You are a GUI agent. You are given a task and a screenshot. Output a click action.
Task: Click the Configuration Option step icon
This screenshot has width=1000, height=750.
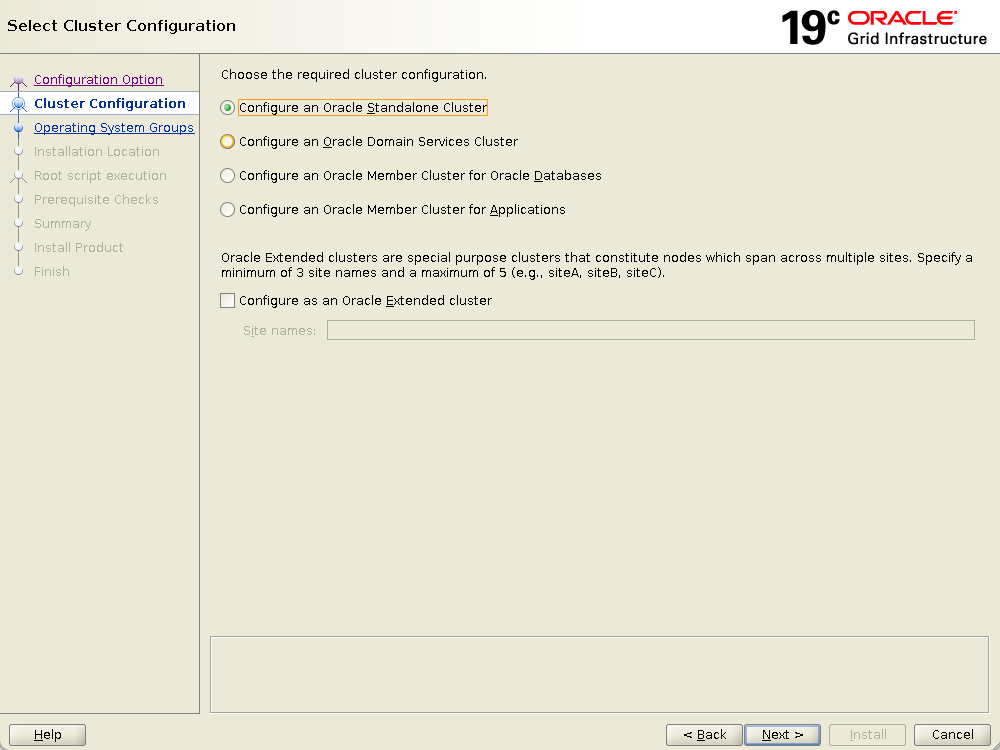pyautogui.click(x=18, y=81)
